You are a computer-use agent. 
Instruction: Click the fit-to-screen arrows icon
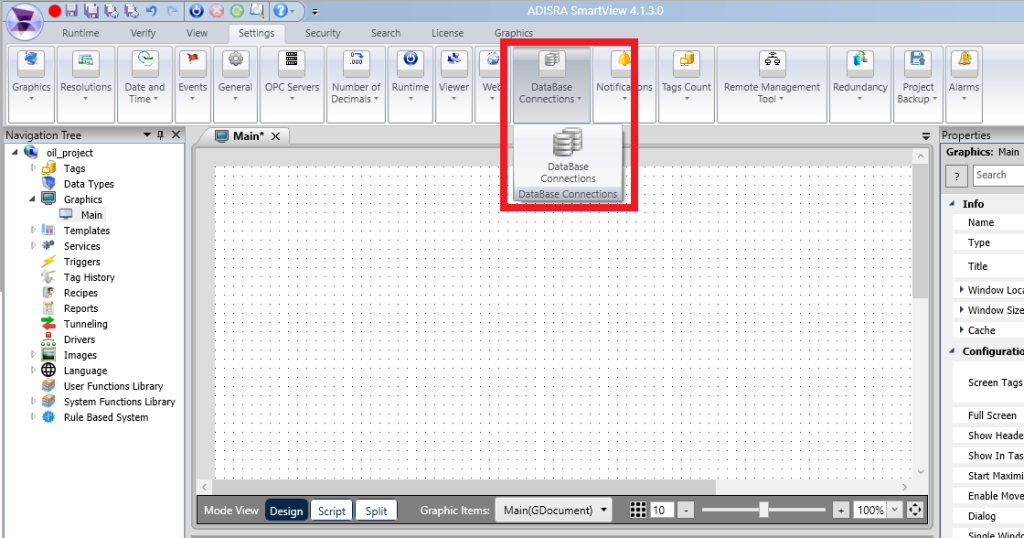[915, 510]
